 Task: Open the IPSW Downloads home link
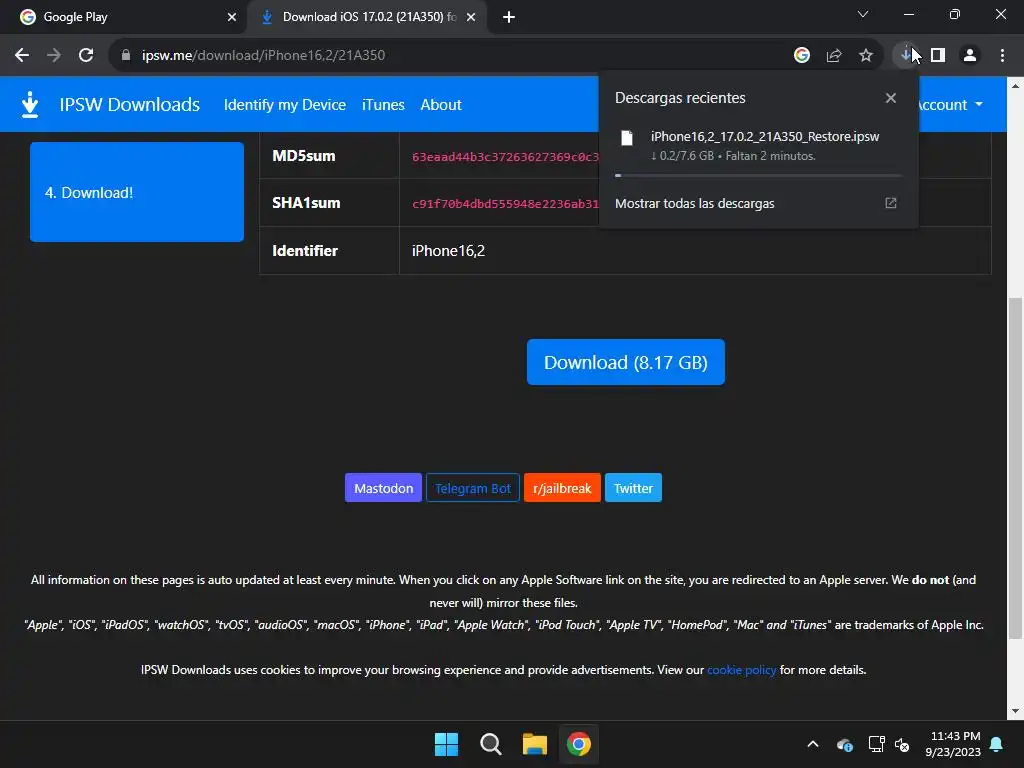click(129, 104)
